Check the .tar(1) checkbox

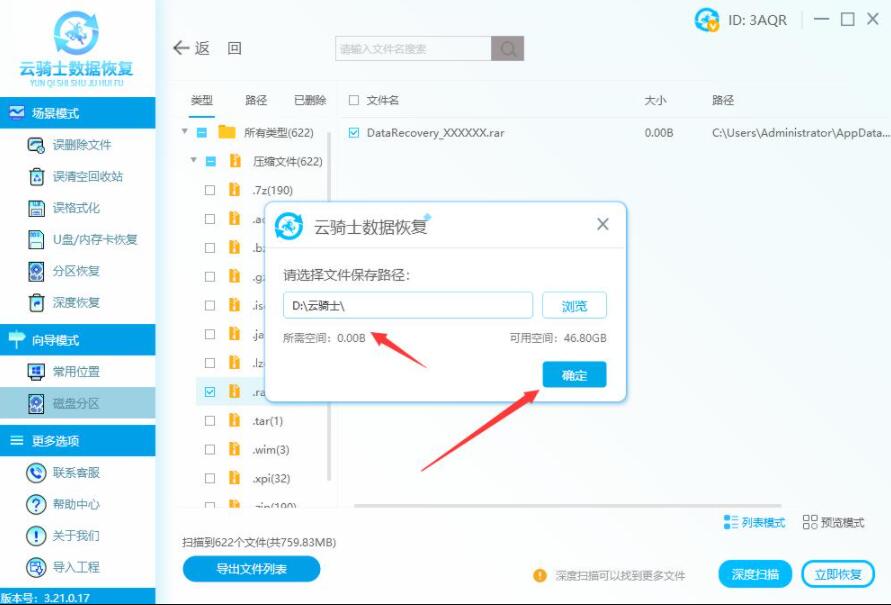[x=210, y=421]
